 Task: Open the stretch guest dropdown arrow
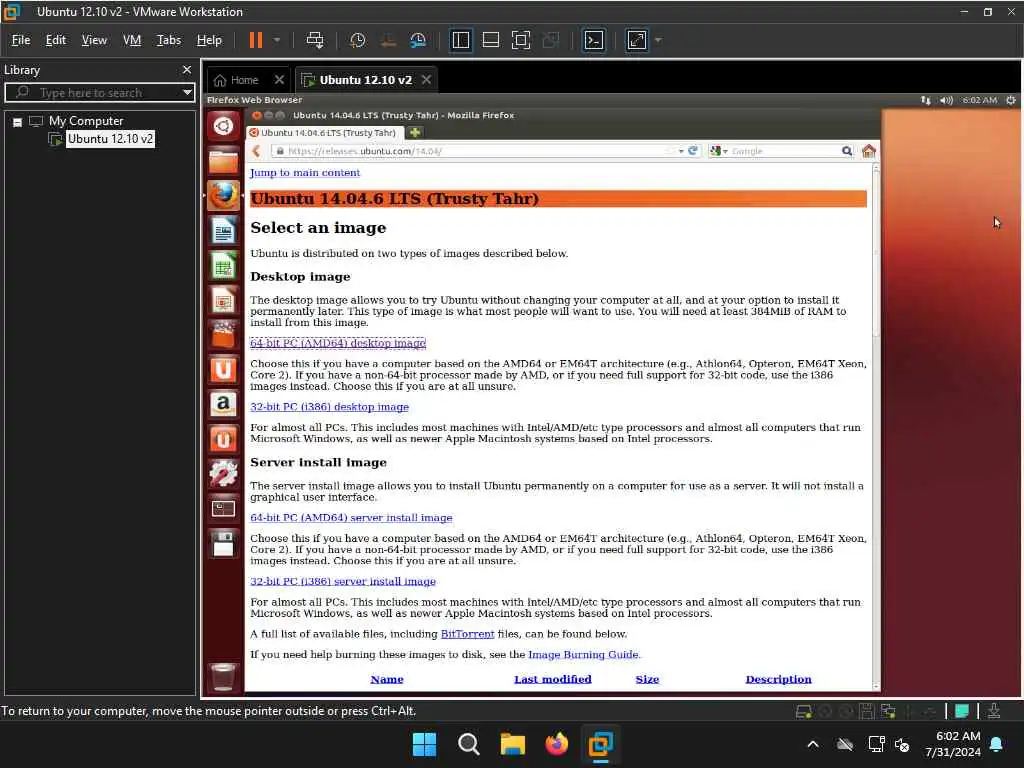[x=658, y=40]
